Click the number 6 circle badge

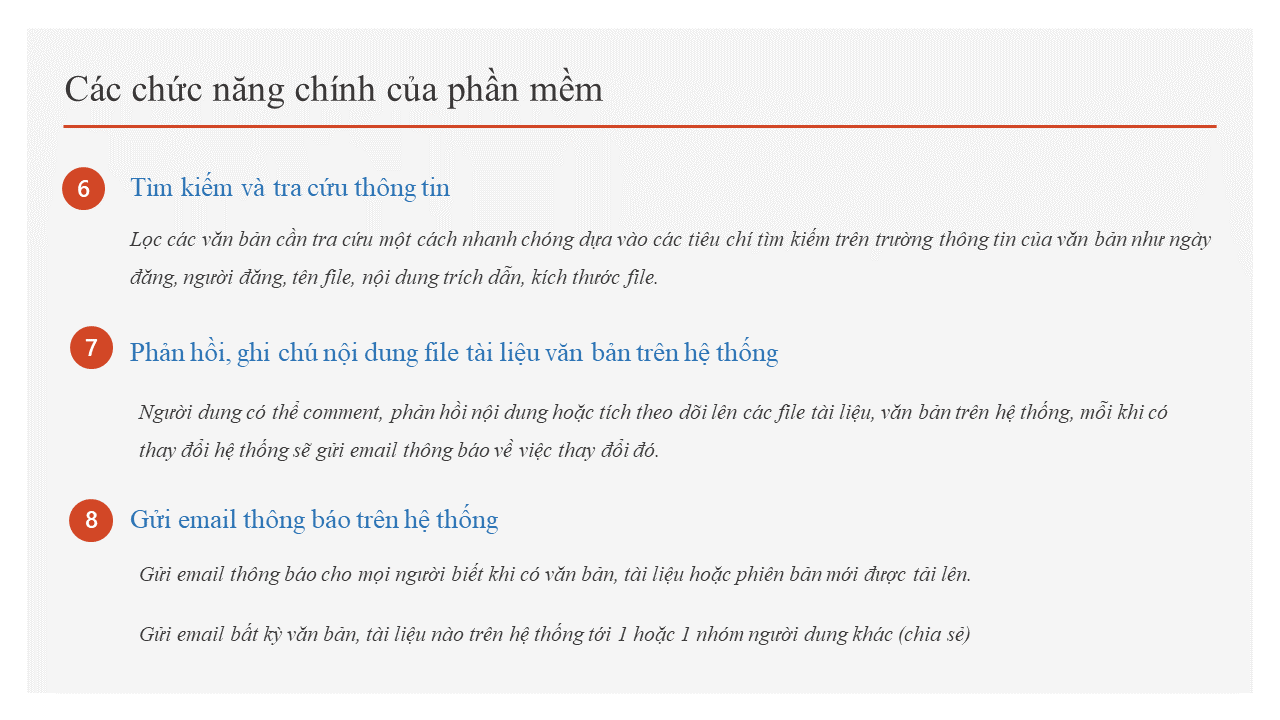83,189
